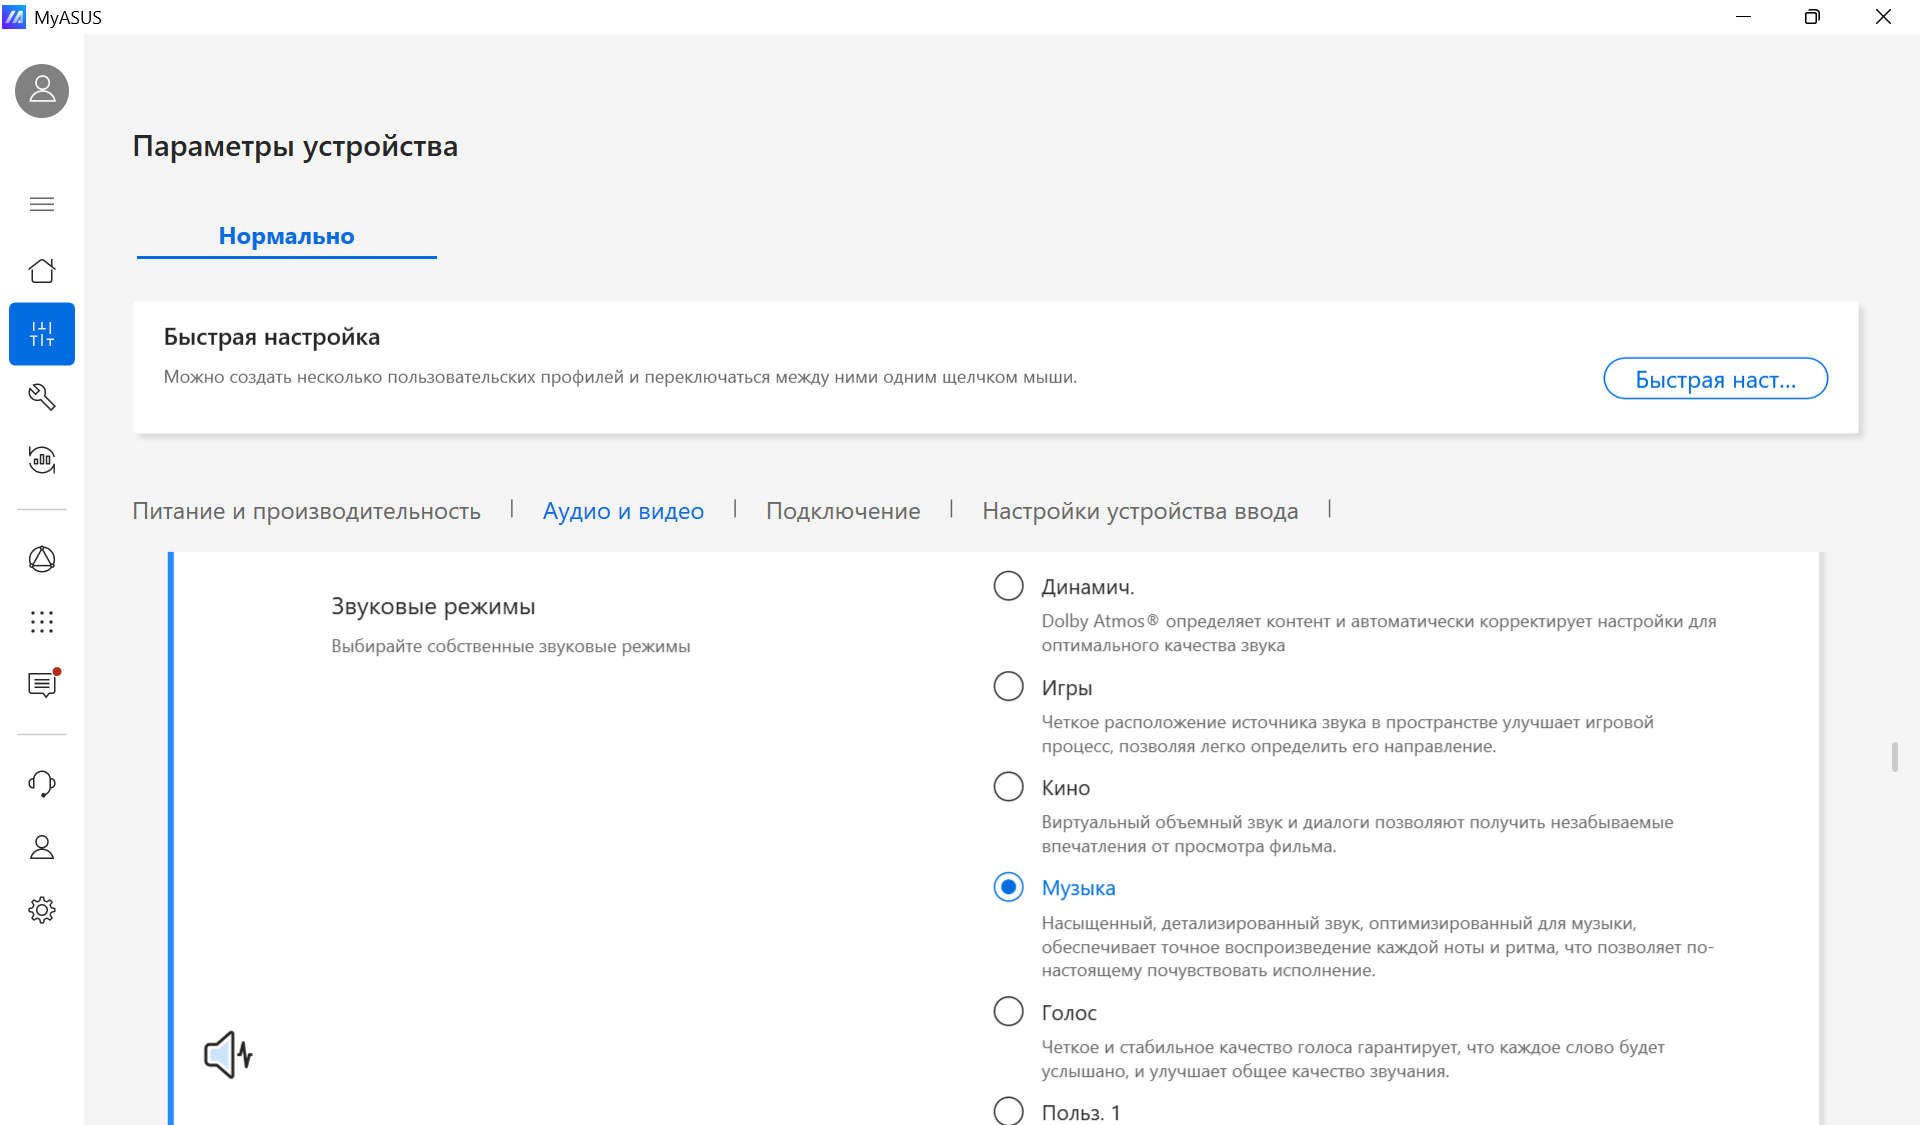This screenshot has width=1920, height=1125.
Task: Open Настройки устройства ввода tab
Action: pos(1140,511)
